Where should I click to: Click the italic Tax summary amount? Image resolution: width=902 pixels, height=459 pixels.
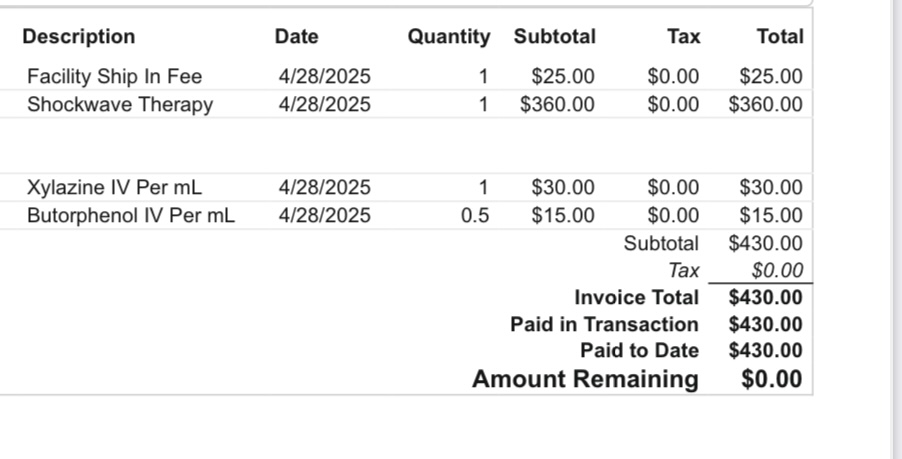tap(777, 270)
